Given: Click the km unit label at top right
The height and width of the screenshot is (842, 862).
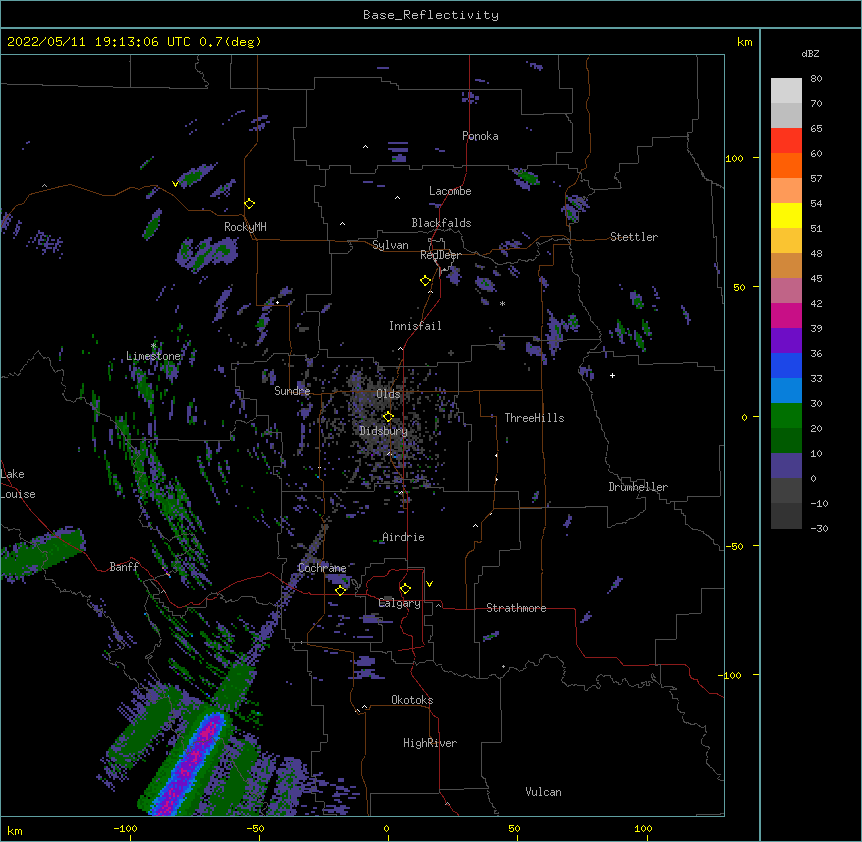Looking at the screenshot, I should click(745, 42).
